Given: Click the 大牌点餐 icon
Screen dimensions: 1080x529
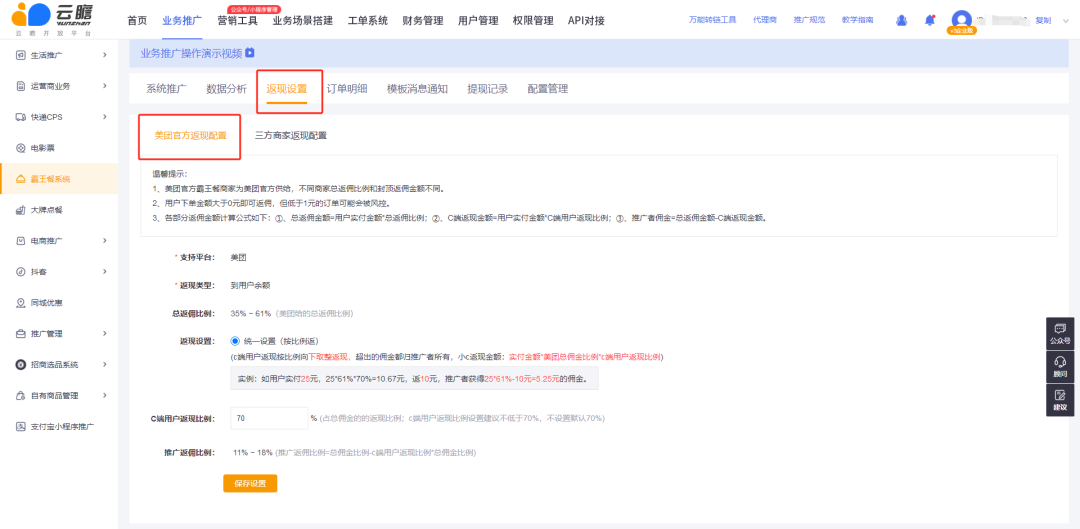Looking at the screenshot, I should click(x=20, y=210).
